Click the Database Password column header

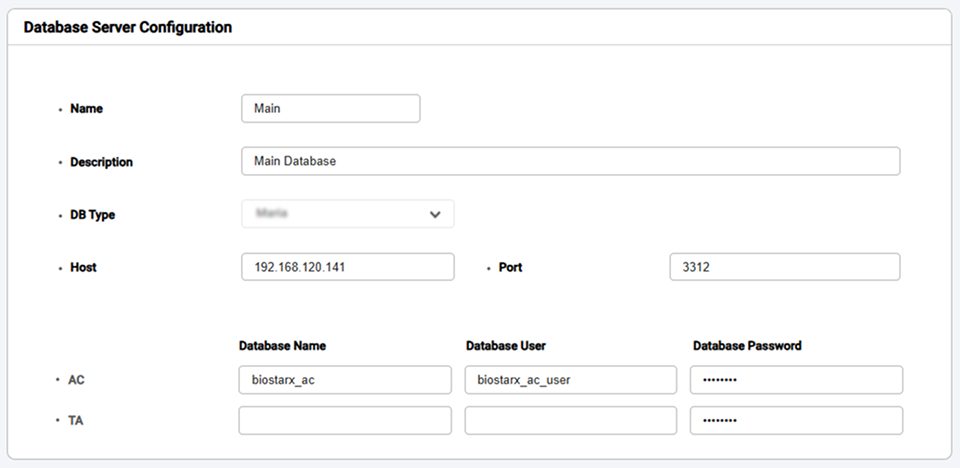(x=747, y=346)
